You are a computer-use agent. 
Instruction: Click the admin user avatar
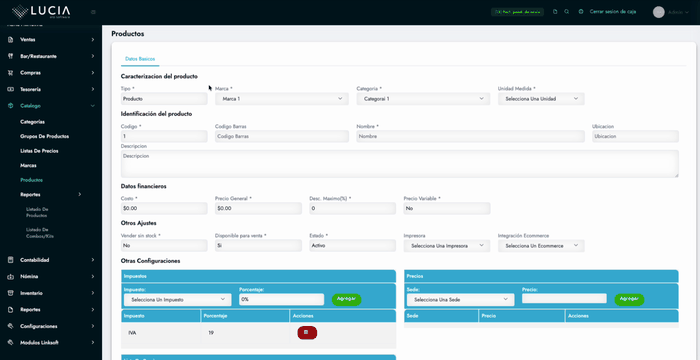tap(658, 12)
